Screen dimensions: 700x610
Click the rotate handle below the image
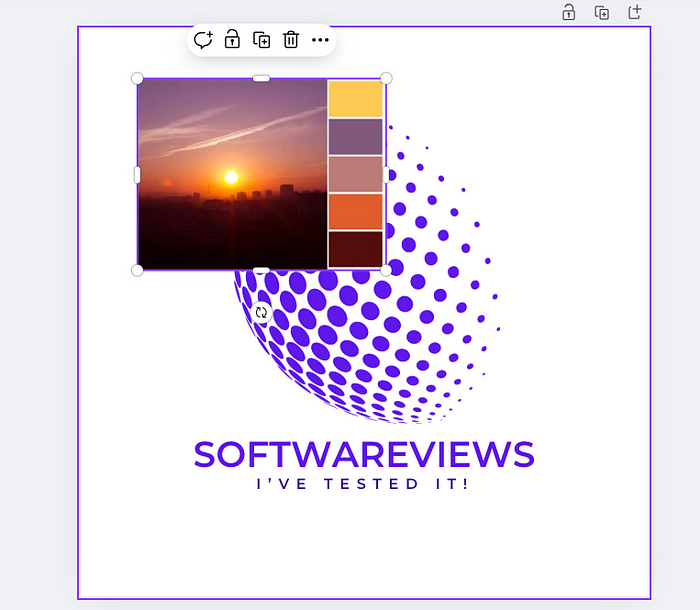click(x=261, y=313)
